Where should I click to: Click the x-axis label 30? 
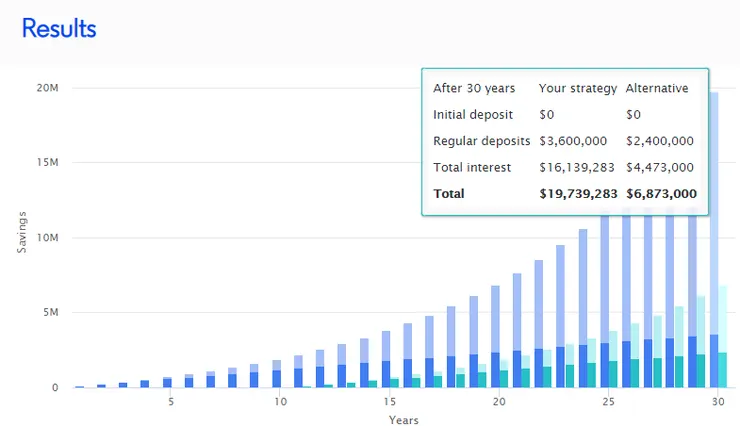716,402
